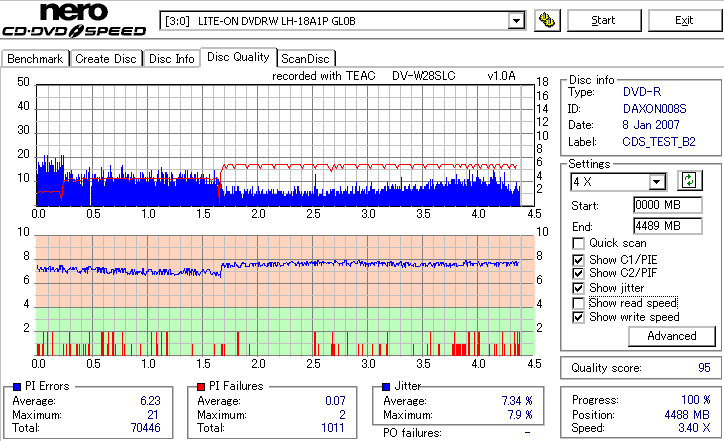Toggle the Show jitter checkbox
724x441 pixels.
(578, 288)
